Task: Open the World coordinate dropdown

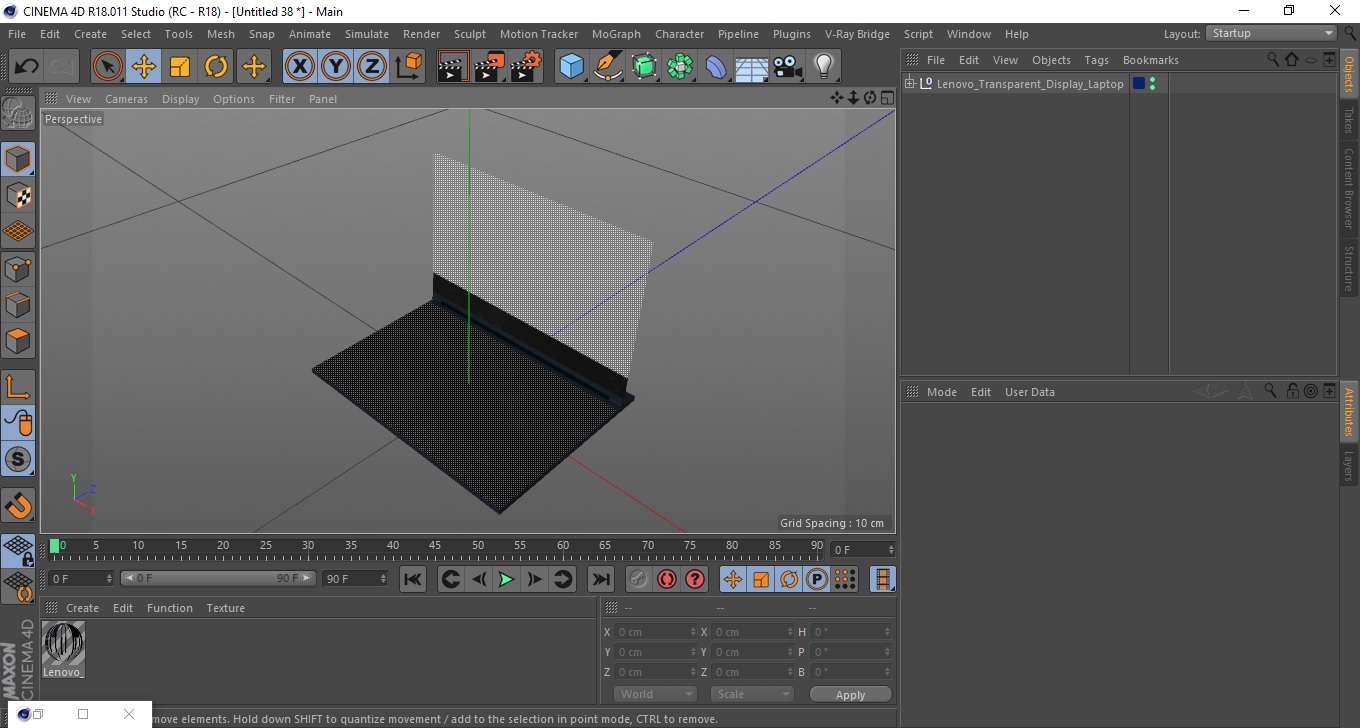Action: click(656, 694)
